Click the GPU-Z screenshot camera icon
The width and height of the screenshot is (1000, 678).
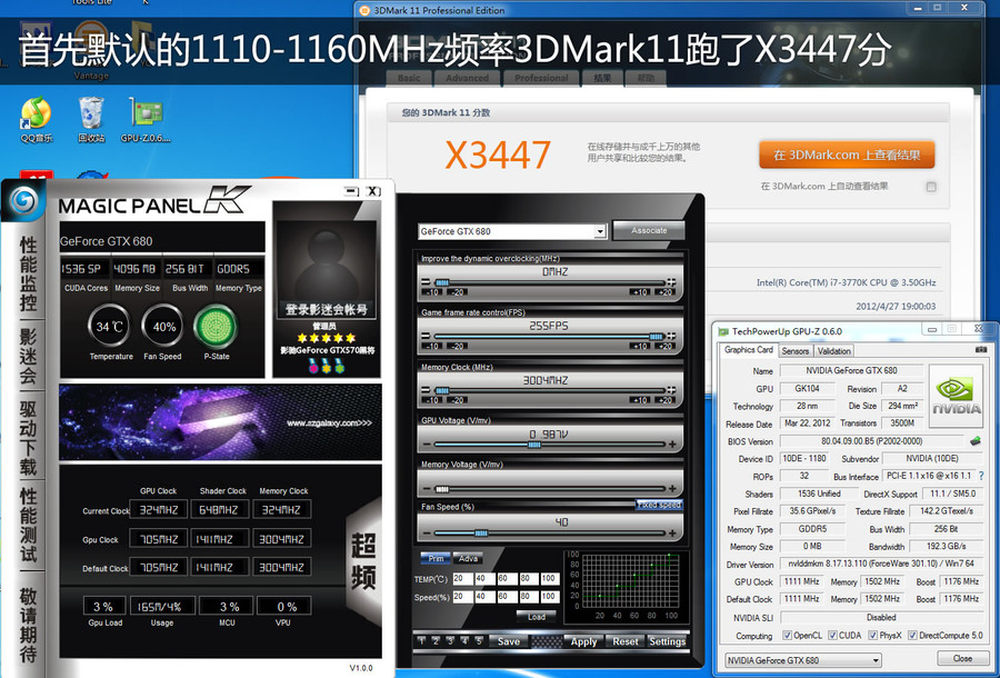tap(981, 350)
